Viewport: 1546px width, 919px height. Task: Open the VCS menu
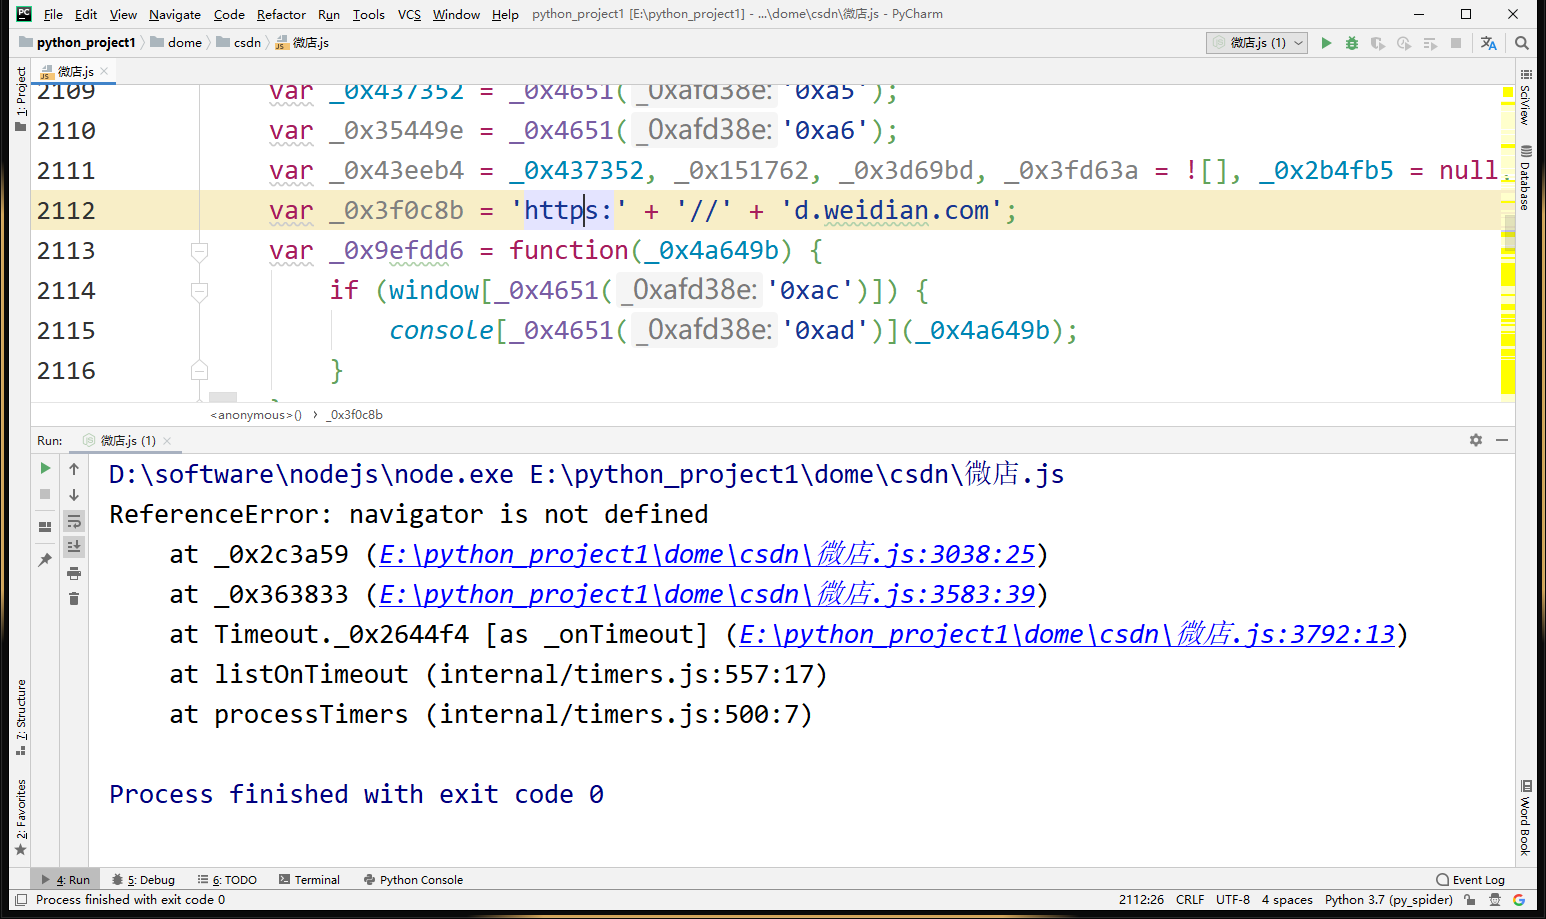click(x=409, y=14)
